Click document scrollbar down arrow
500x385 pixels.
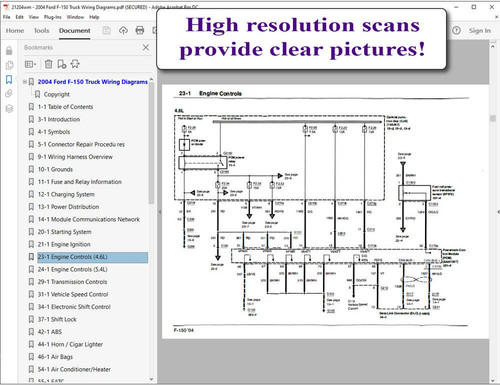(x=493, y=380)
